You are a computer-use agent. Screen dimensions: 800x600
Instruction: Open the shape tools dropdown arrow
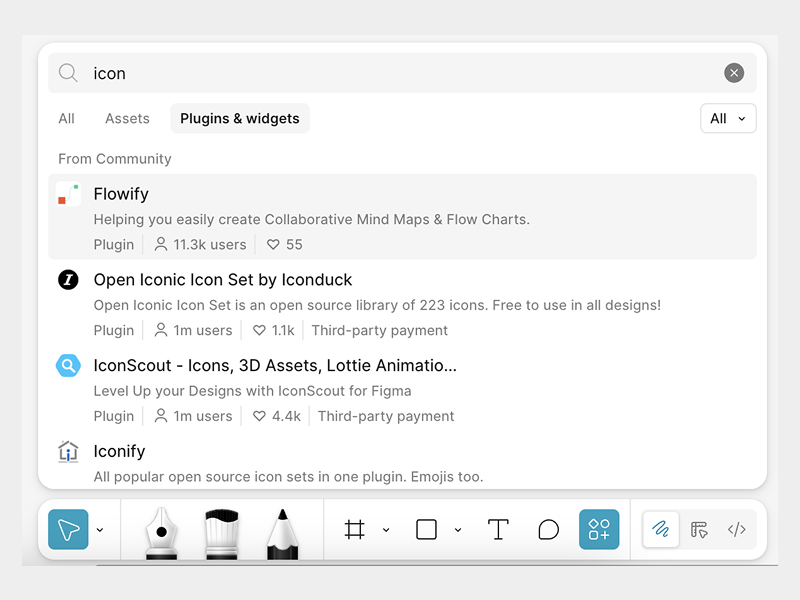(458, 529)
